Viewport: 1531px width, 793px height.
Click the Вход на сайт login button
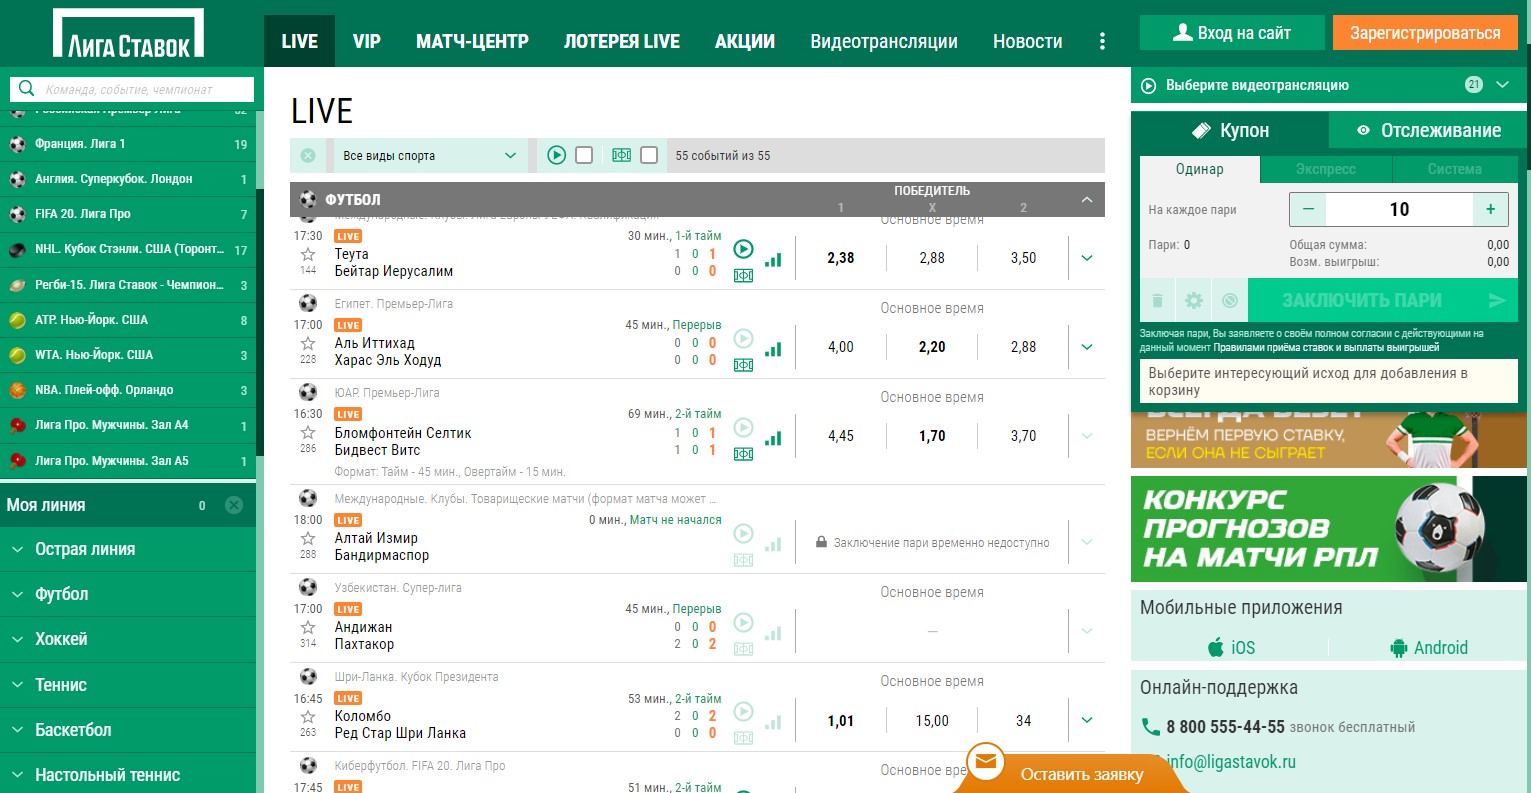(1232, 33)
